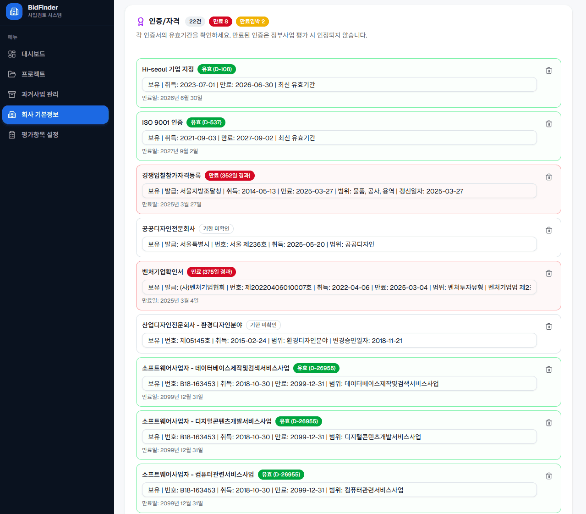This screenshot has height=514, width=586.
Task: Edit the ISO 9001 인증 details field
Action: [x=339, y=138]
